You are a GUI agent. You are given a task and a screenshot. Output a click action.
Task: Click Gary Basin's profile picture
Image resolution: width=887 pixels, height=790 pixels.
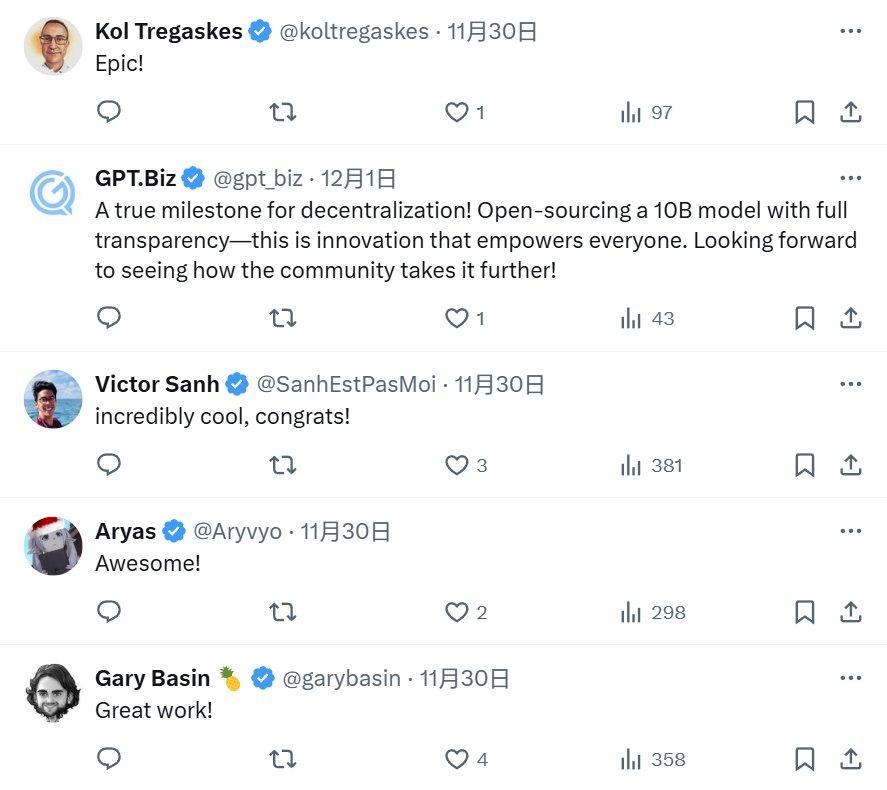[x=53, y=693]
